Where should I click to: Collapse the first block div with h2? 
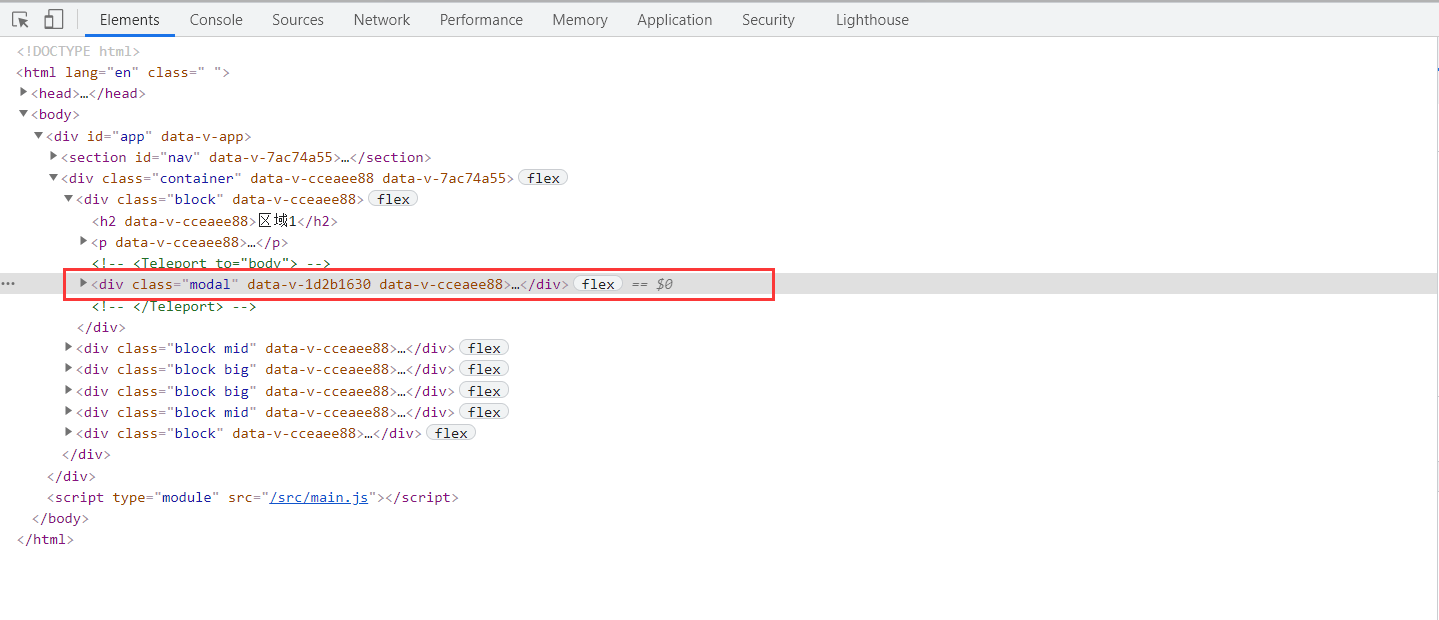pyautogui.click(x=69, y=199)
